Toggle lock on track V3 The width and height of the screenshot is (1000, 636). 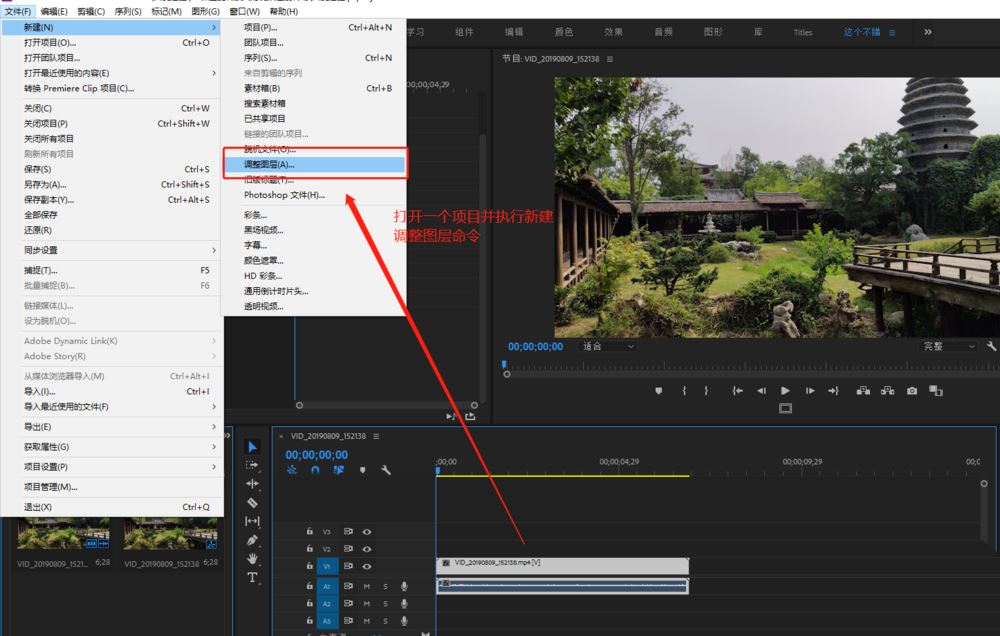[x=309, y=531]
